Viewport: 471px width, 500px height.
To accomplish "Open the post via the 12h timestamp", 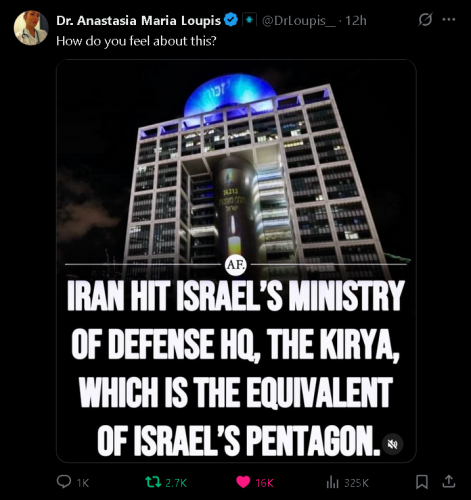I will point(356,21).
